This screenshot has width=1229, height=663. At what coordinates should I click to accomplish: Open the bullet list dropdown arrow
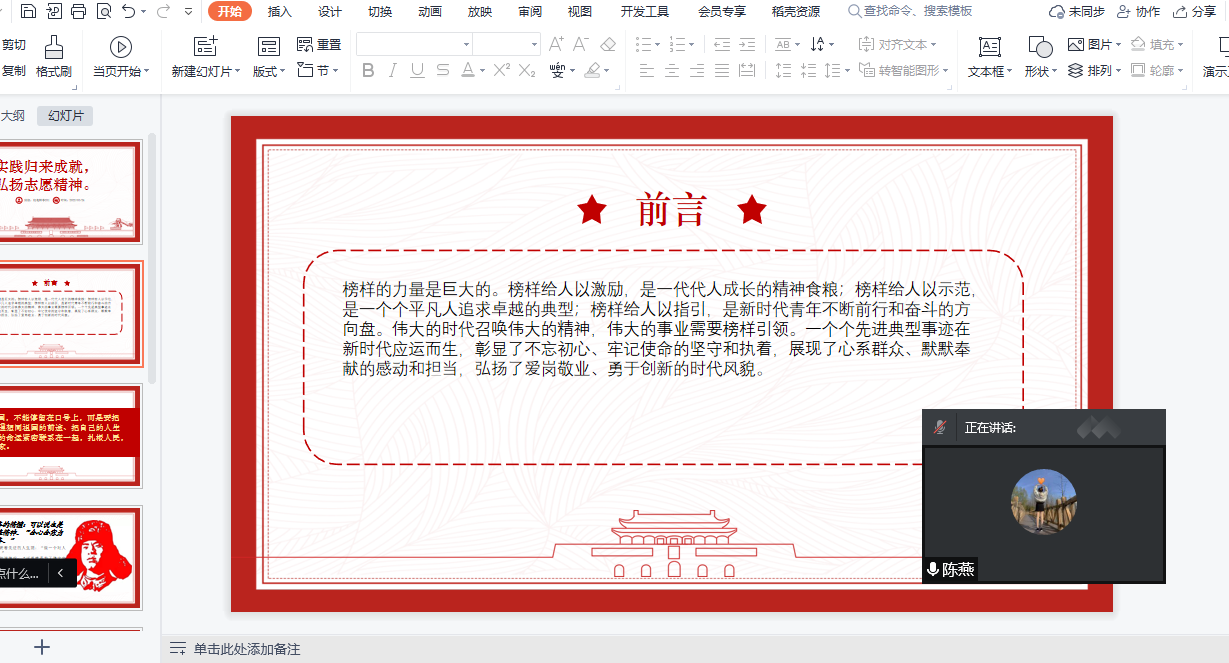tap(657, 45)
